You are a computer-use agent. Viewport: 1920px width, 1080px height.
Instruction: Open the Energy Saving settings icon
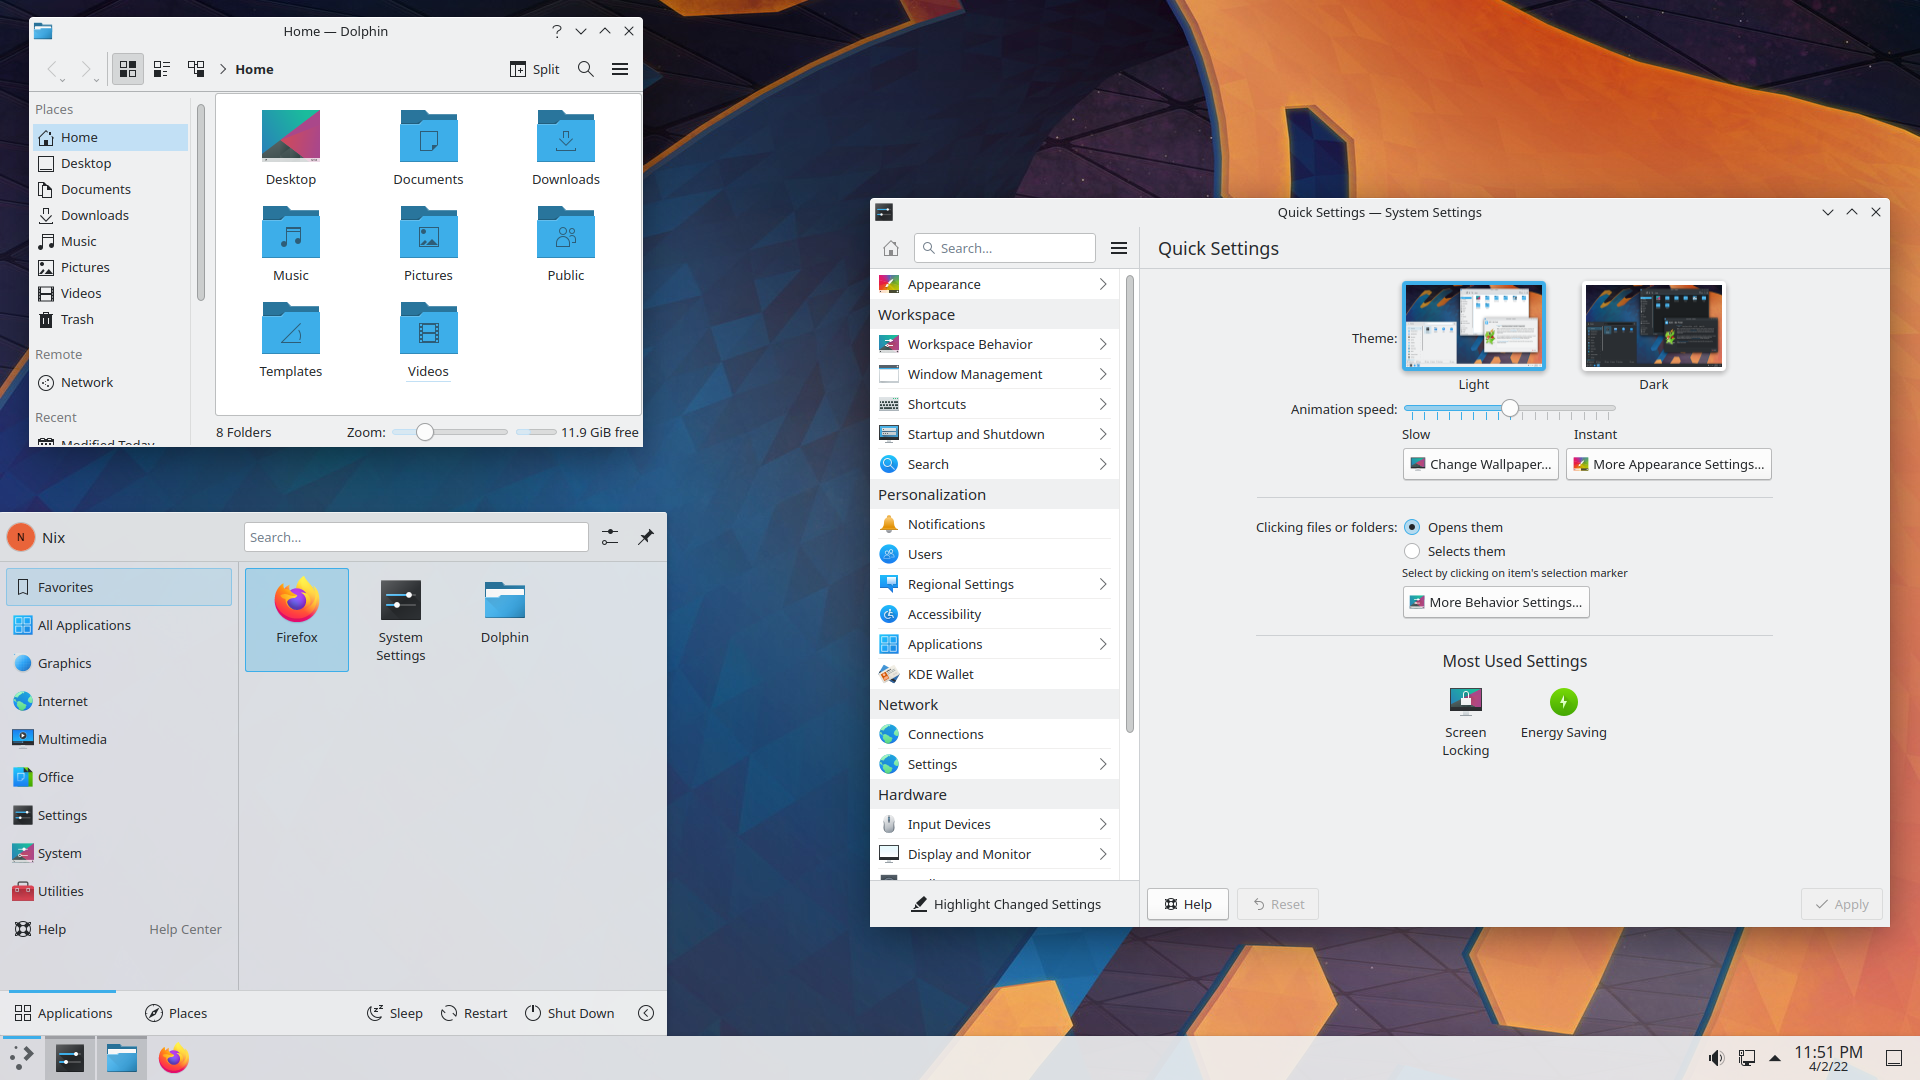click(1563, 702)
